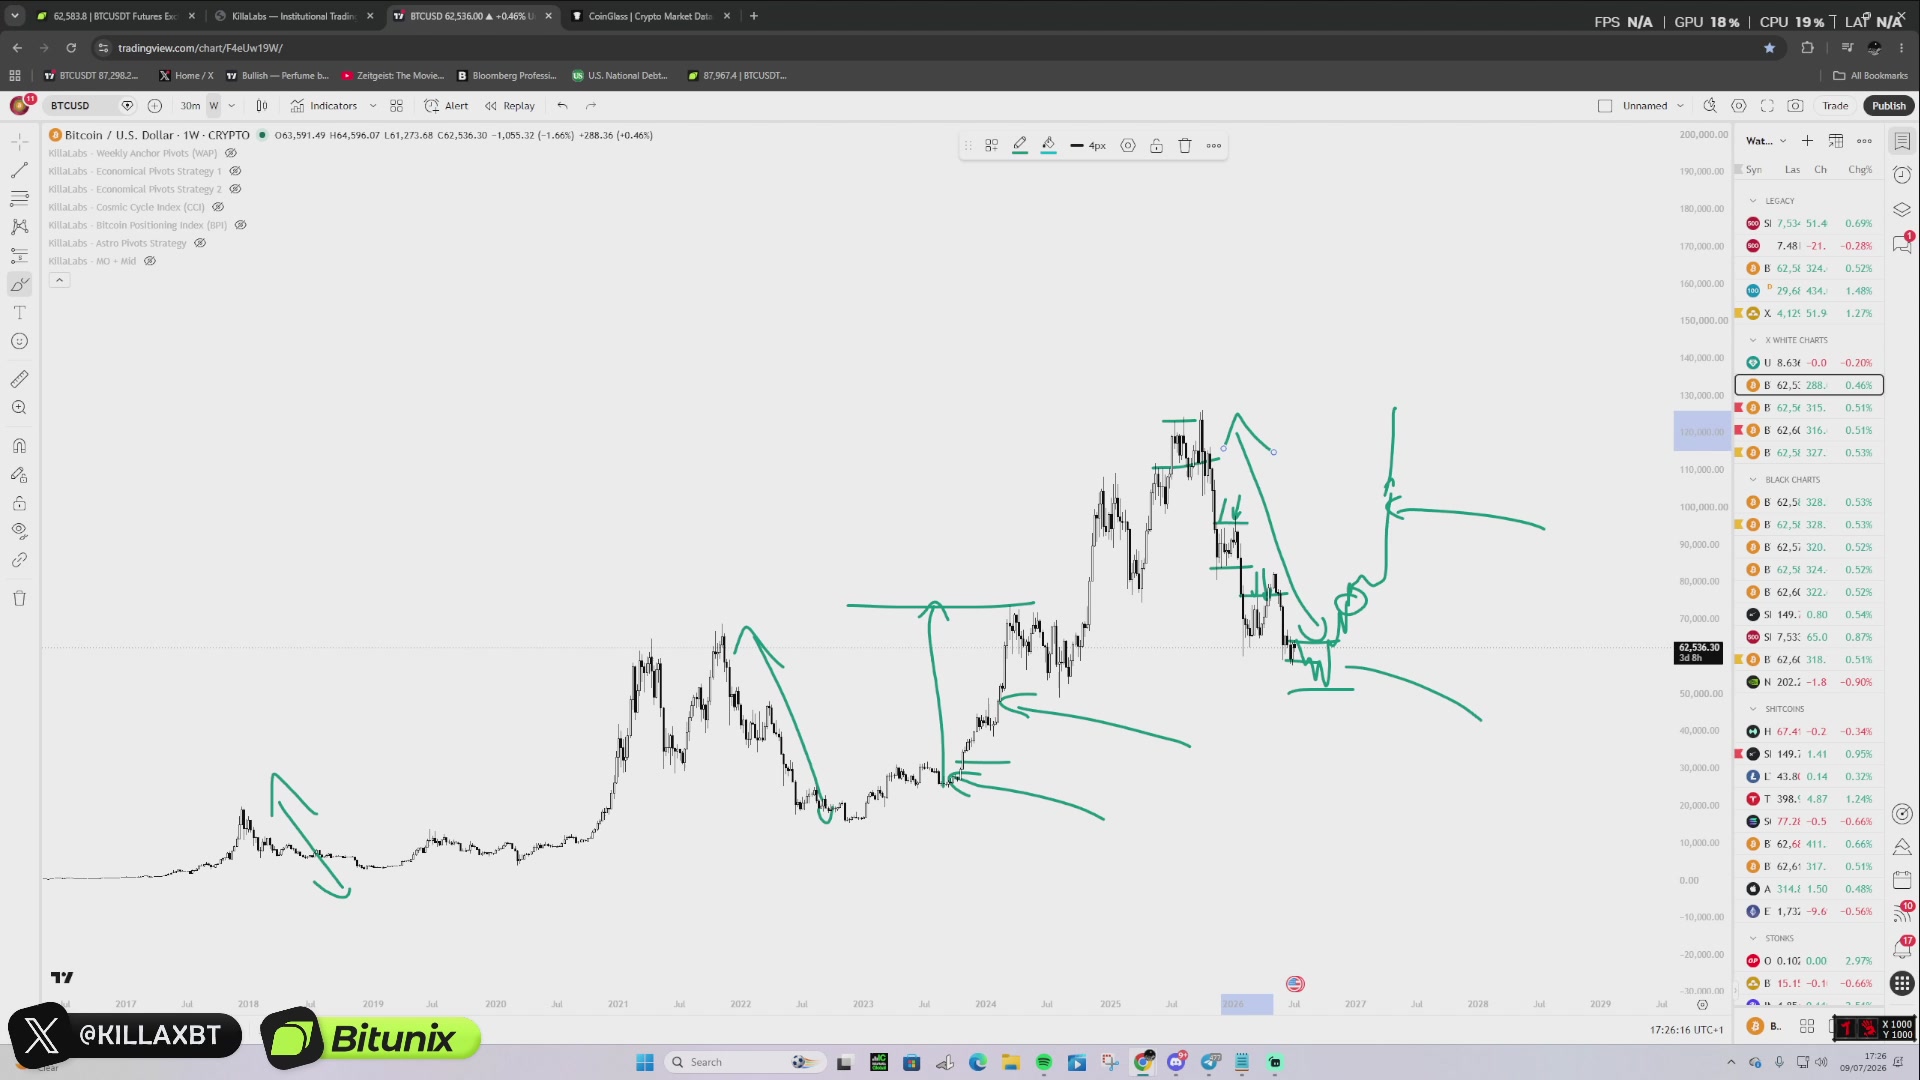
Task: Activate the zoom in tool
Action: [19, 408]
